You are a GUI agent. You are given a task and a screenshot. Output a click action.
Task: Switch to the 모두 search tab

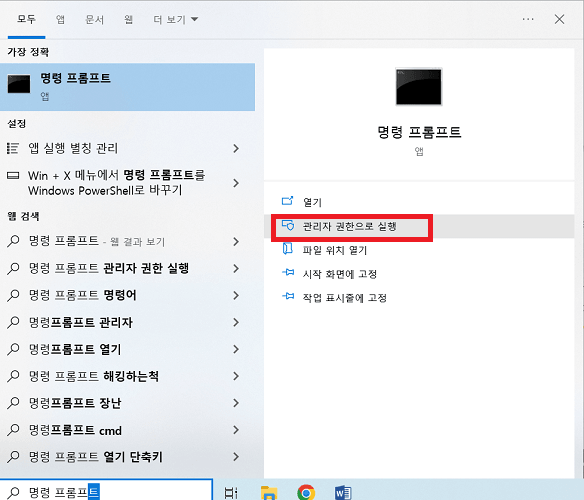coord(26,19)
